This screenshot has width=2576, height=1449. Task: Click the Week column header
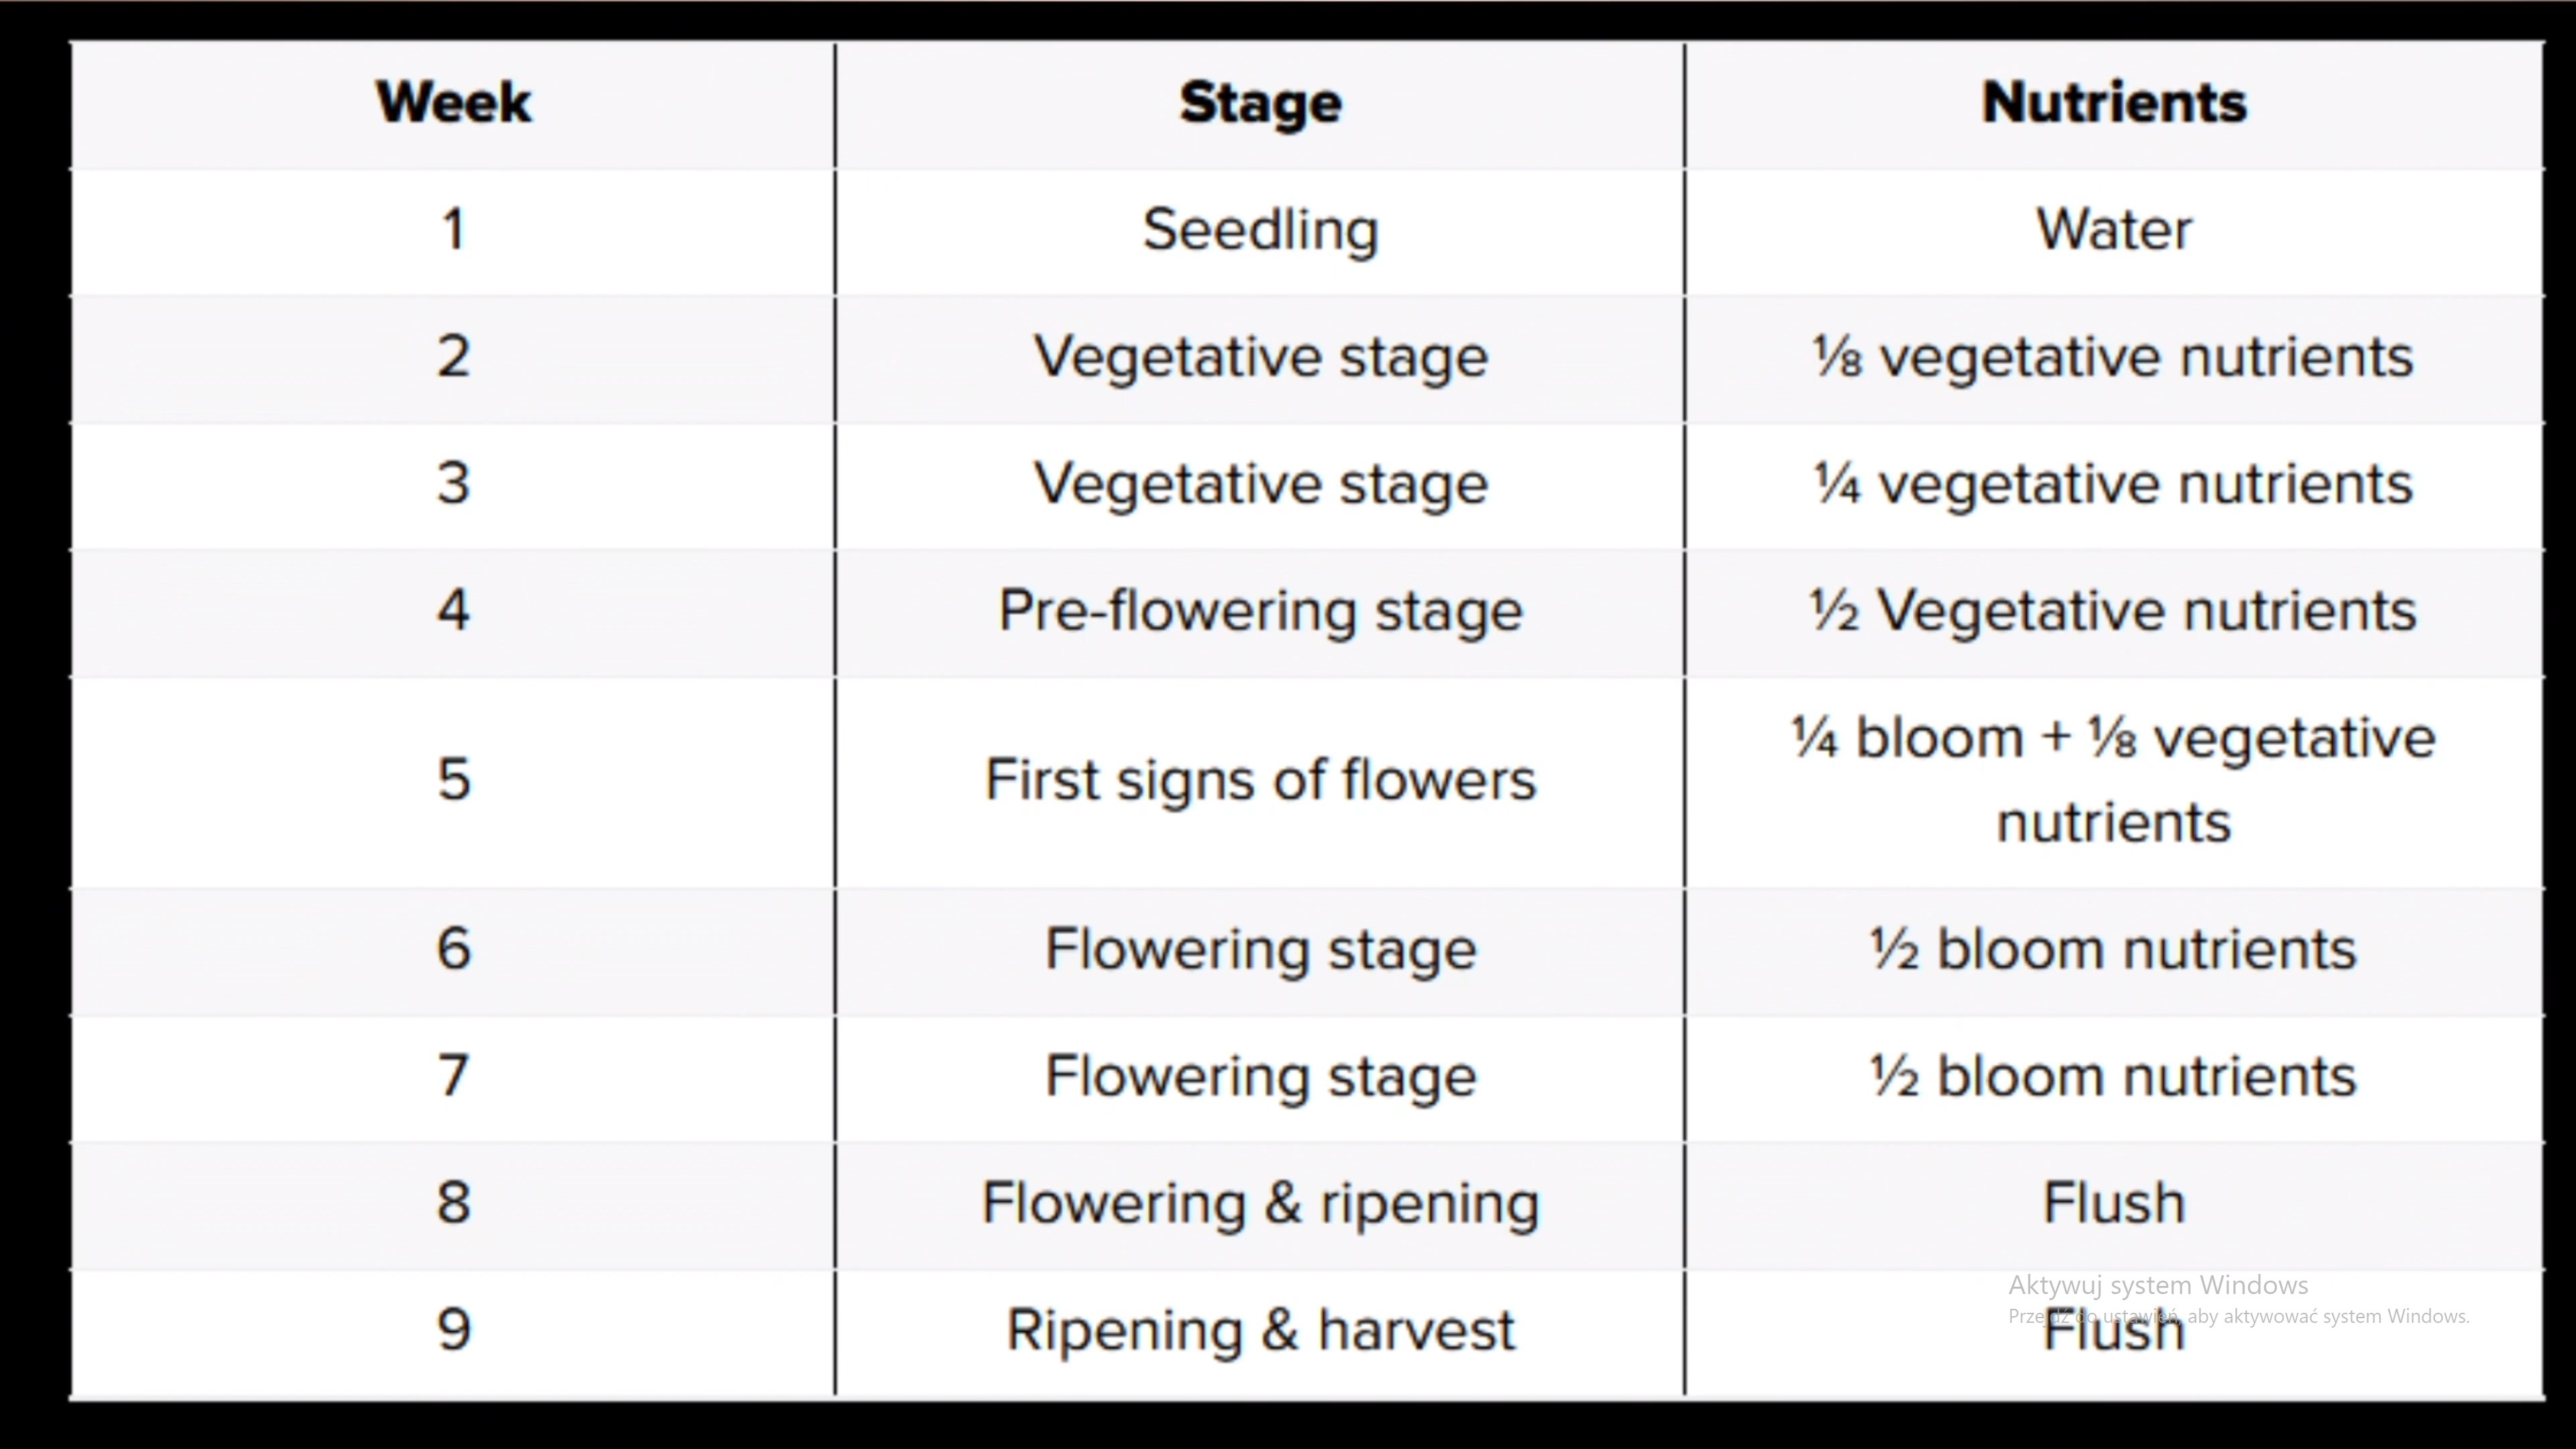453,104
